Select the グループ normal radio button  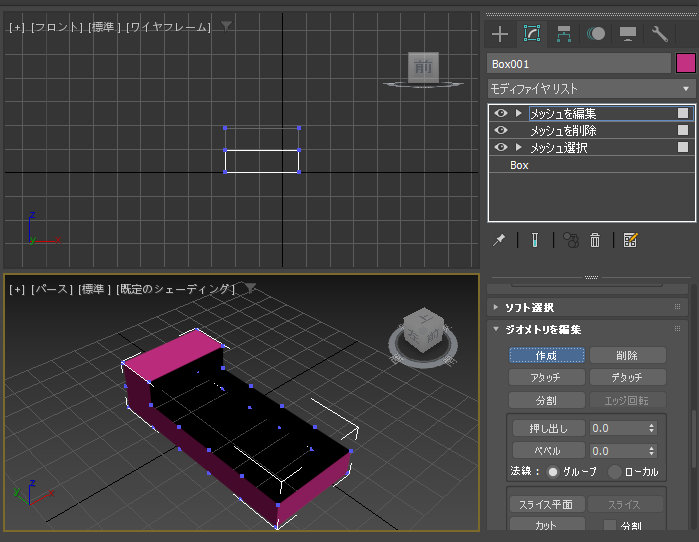(x=553, y=472)
